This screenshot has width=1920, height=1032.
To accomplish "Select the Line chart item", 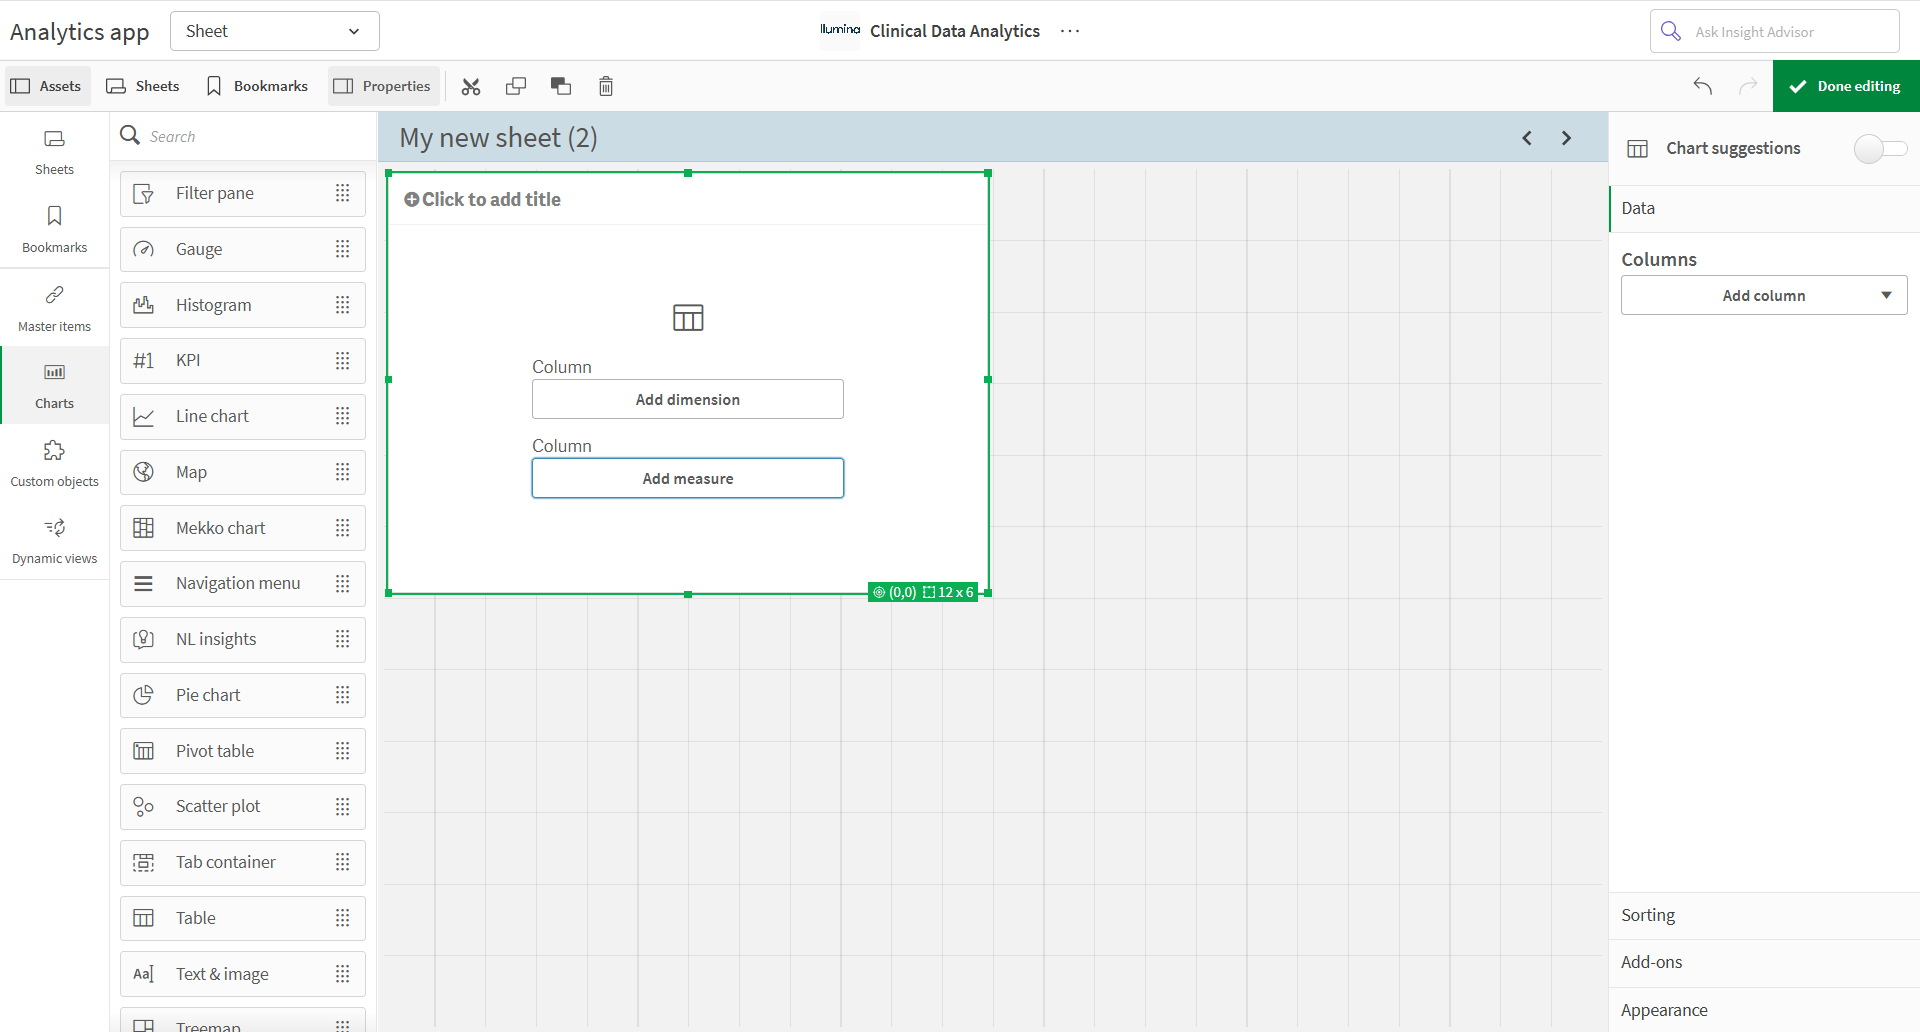I will point(243,416).
